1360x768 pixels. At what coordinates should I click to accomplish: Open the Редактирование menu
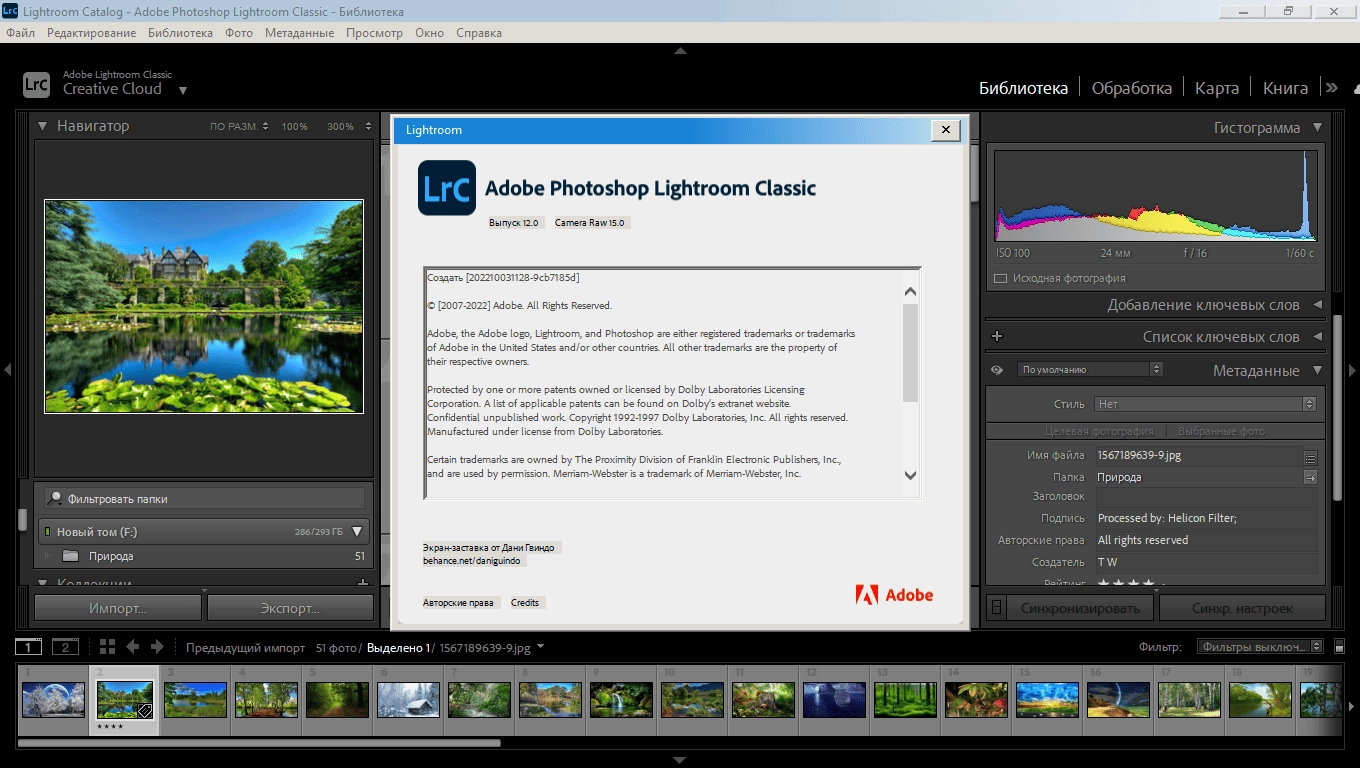click(91, 33)
